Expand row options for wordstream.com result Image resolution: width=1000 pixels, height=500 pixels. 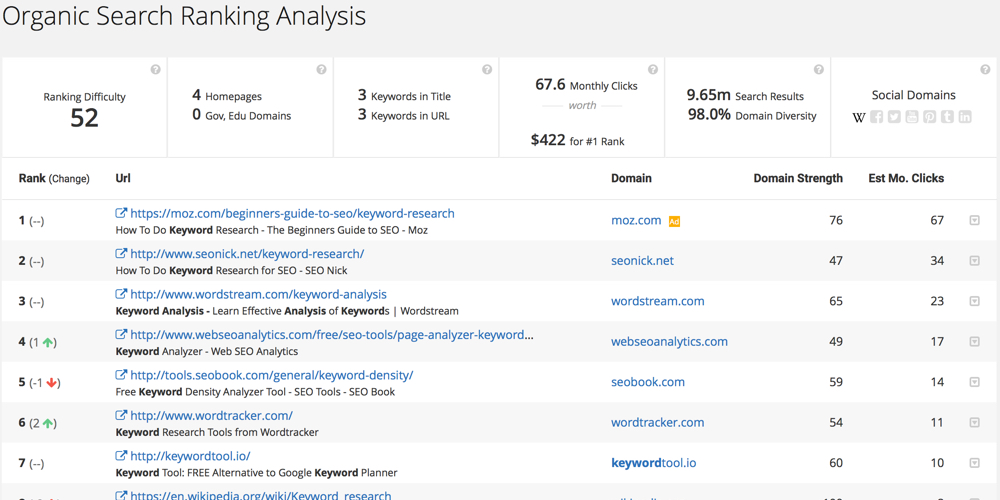(974, 302)
